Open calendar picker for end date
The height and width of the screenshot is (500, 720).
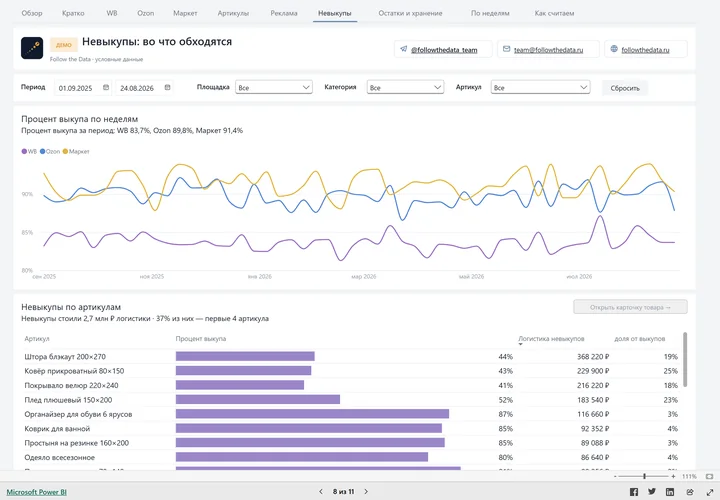click(x=168, y=87)
